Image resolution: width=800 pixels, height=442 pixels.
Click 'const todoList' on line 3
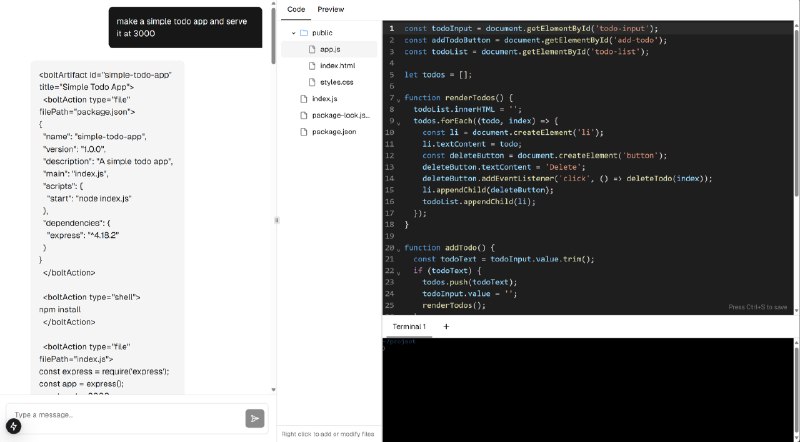pos(436,52)
